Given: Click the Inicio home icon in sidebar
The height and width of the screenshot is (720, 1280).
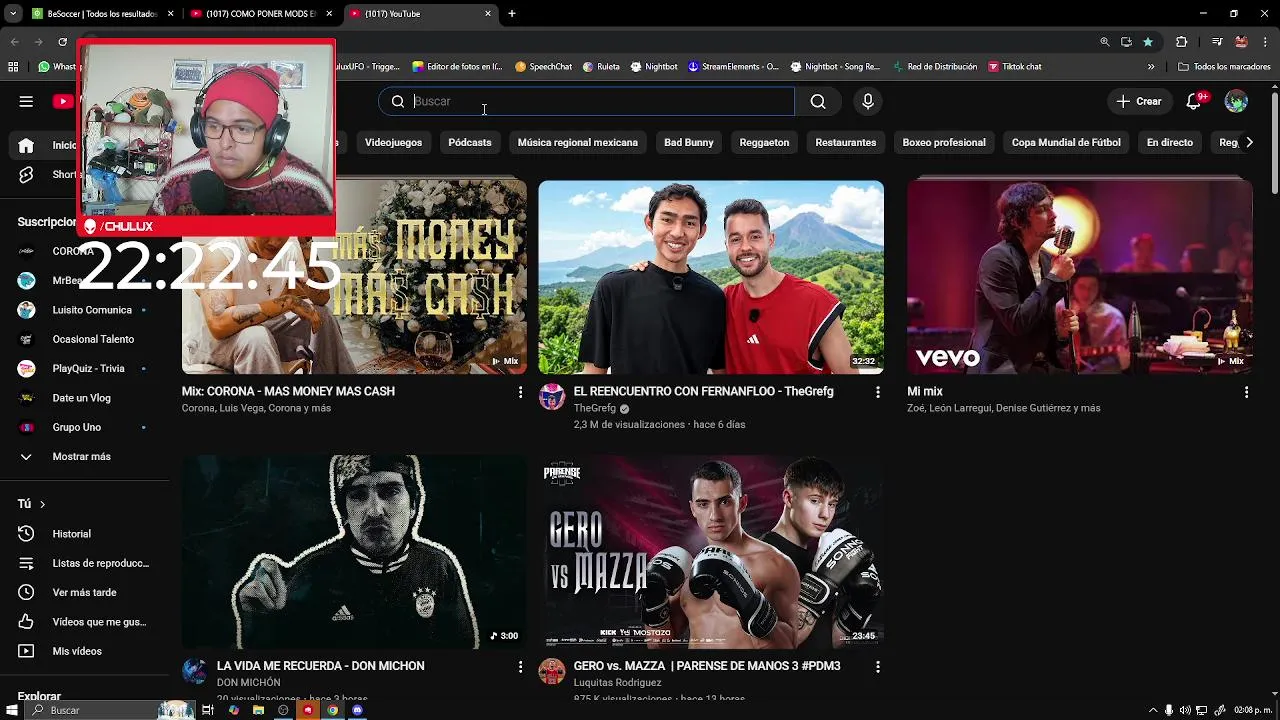Looking at the screenshot, I should (26, 145).
